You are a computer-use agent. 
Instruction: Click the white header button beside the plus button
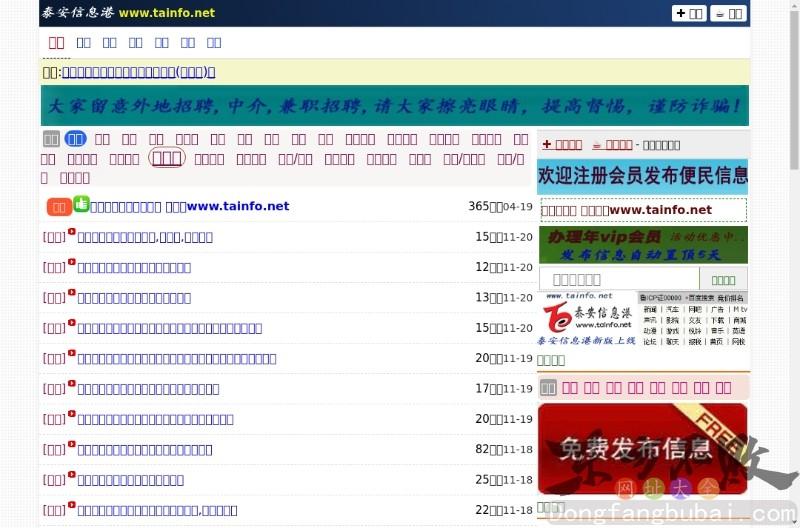[x=729, y=13]
